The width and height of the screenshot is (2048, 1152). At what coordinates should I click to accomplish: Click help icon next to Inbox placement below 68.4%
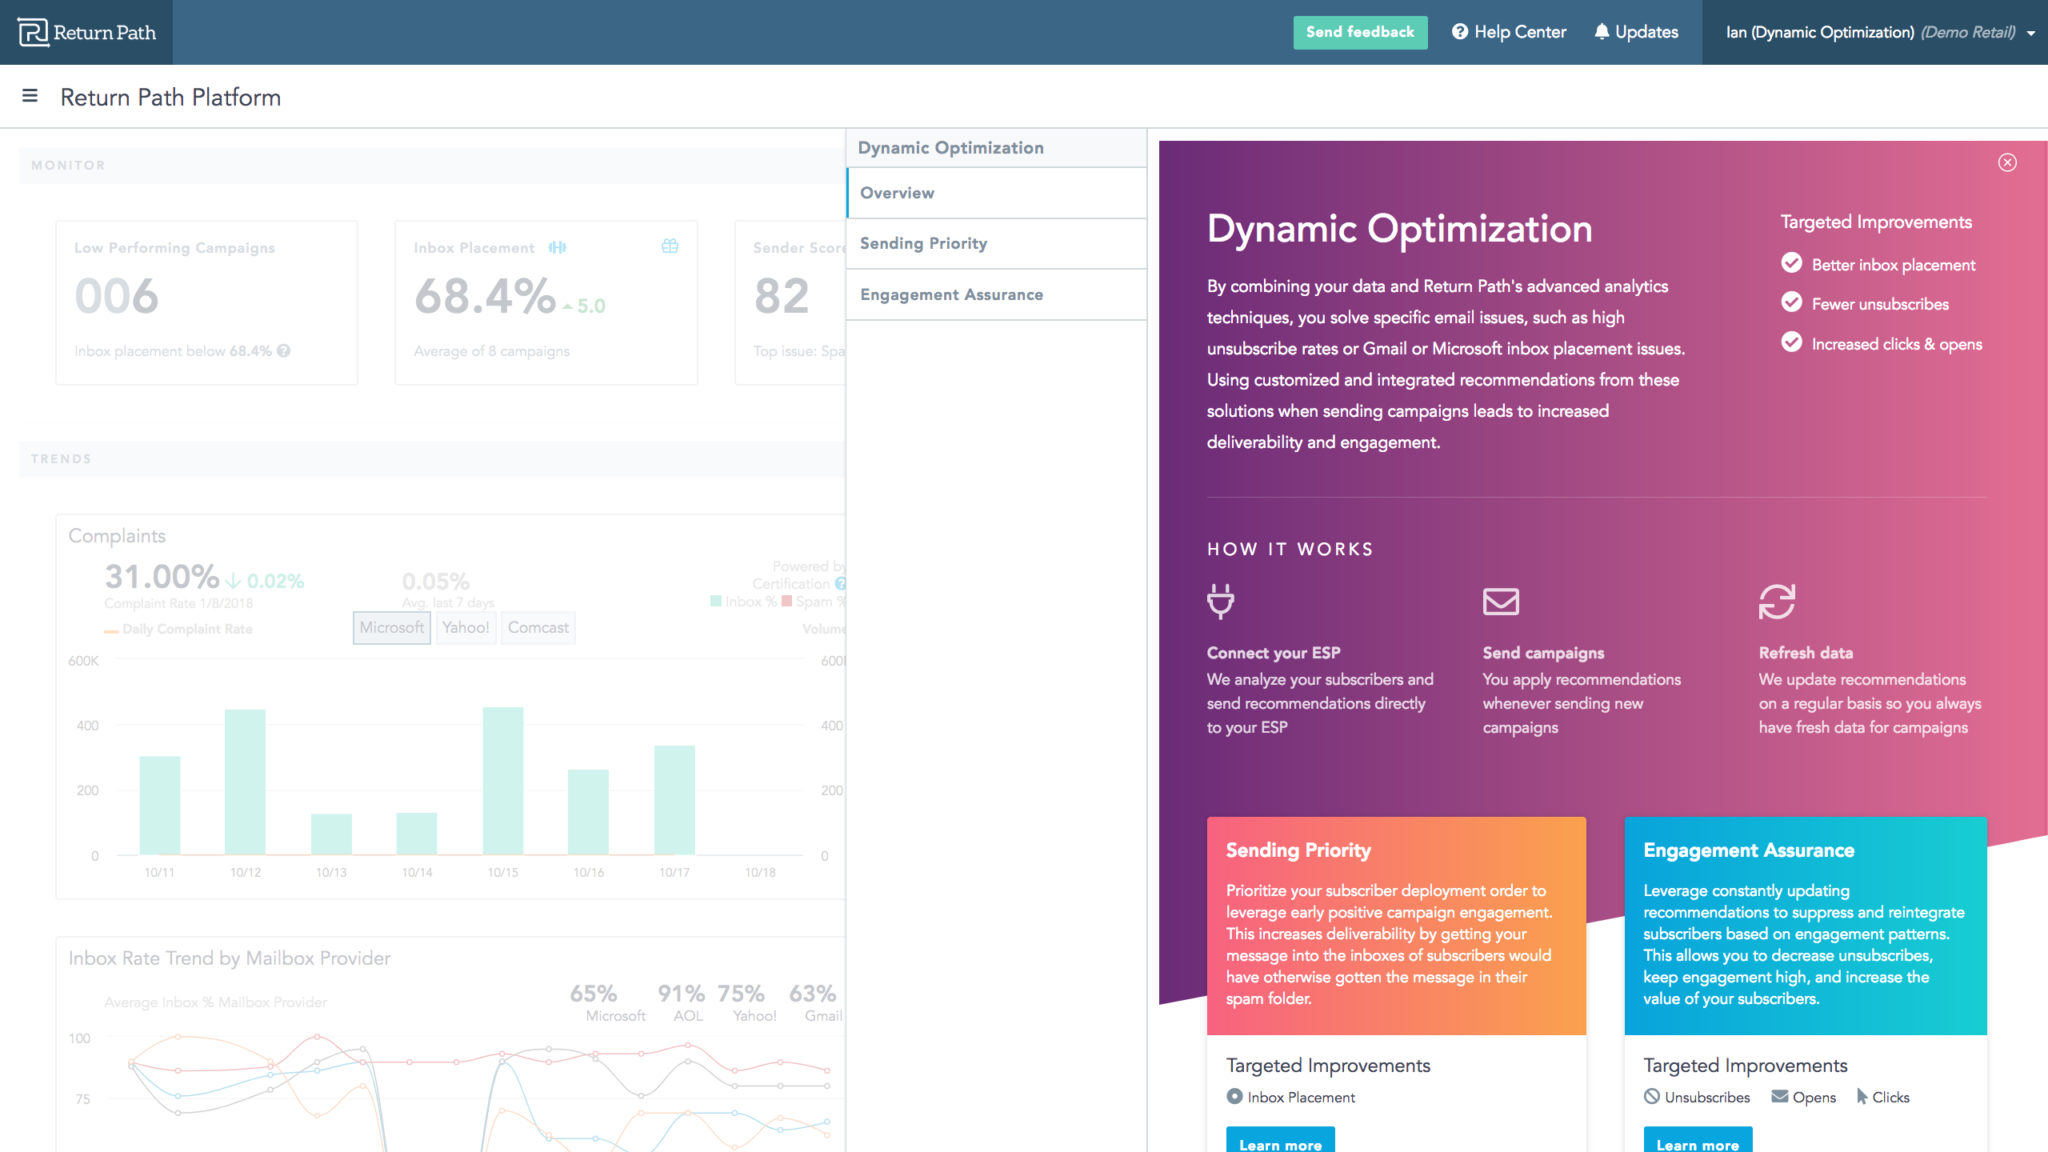click(284, 351)
